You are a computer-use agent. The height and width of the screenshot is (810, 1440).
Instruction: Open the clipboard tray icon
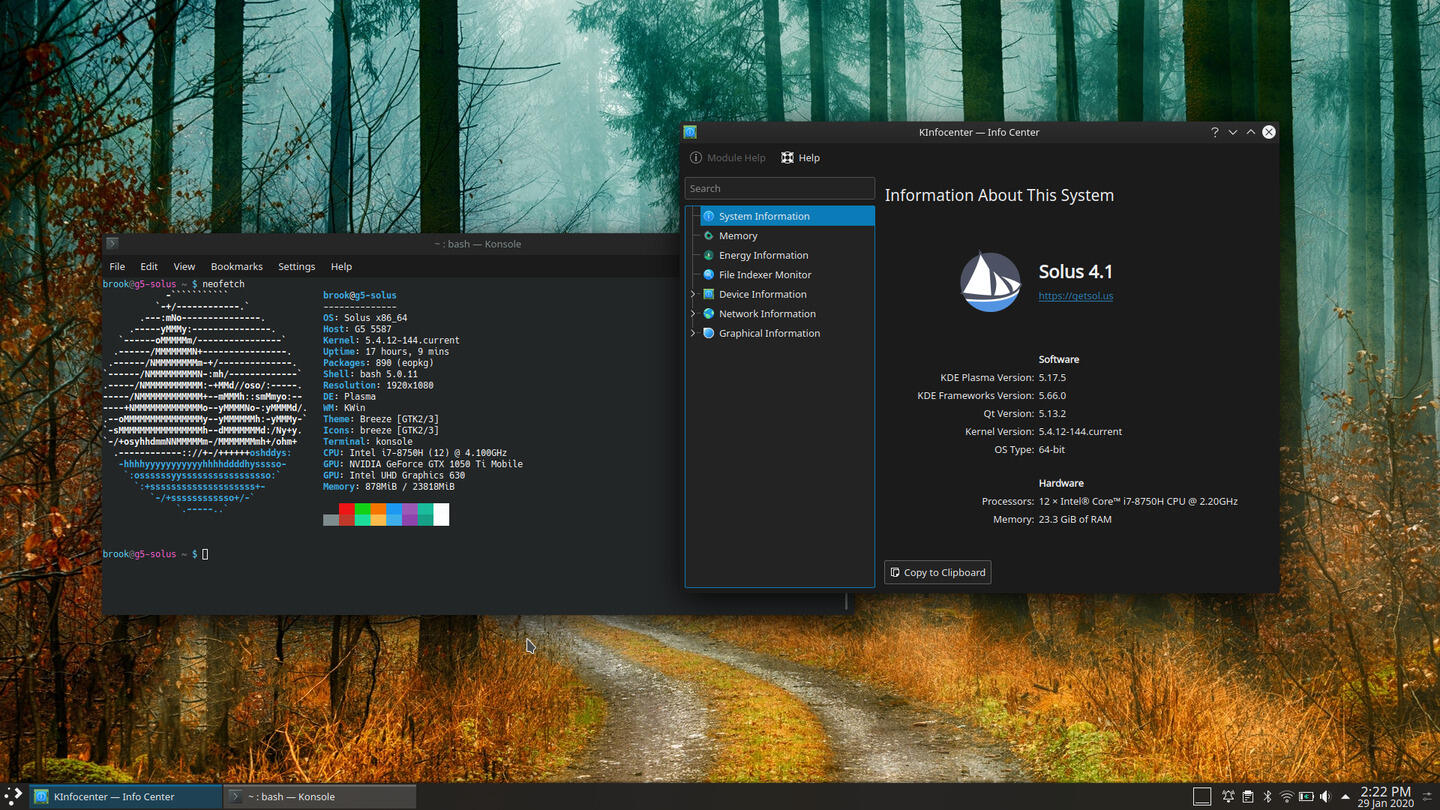(1248, 797)
